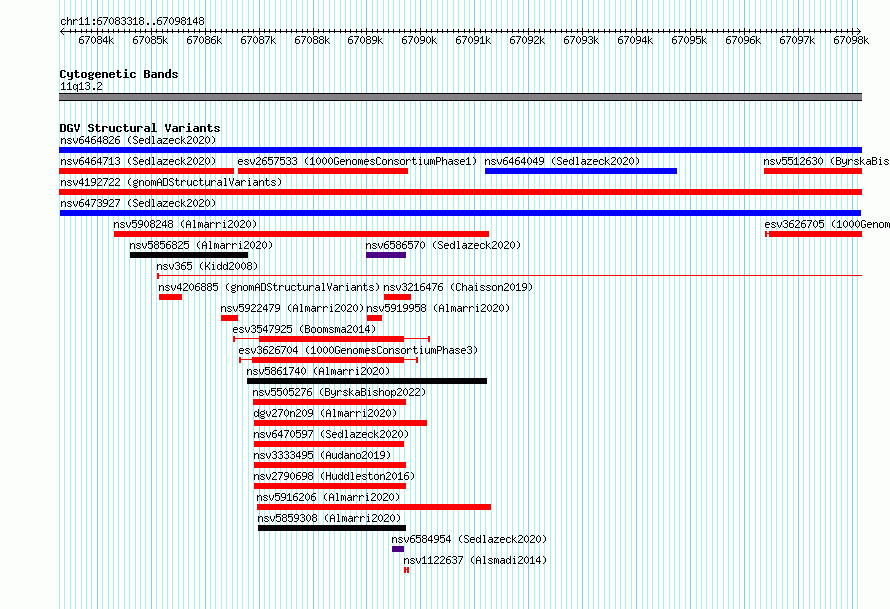Viewport: 890px width, 609px height.
Task: Click the red bar under nsv5505276
Action: pos(330,402)
